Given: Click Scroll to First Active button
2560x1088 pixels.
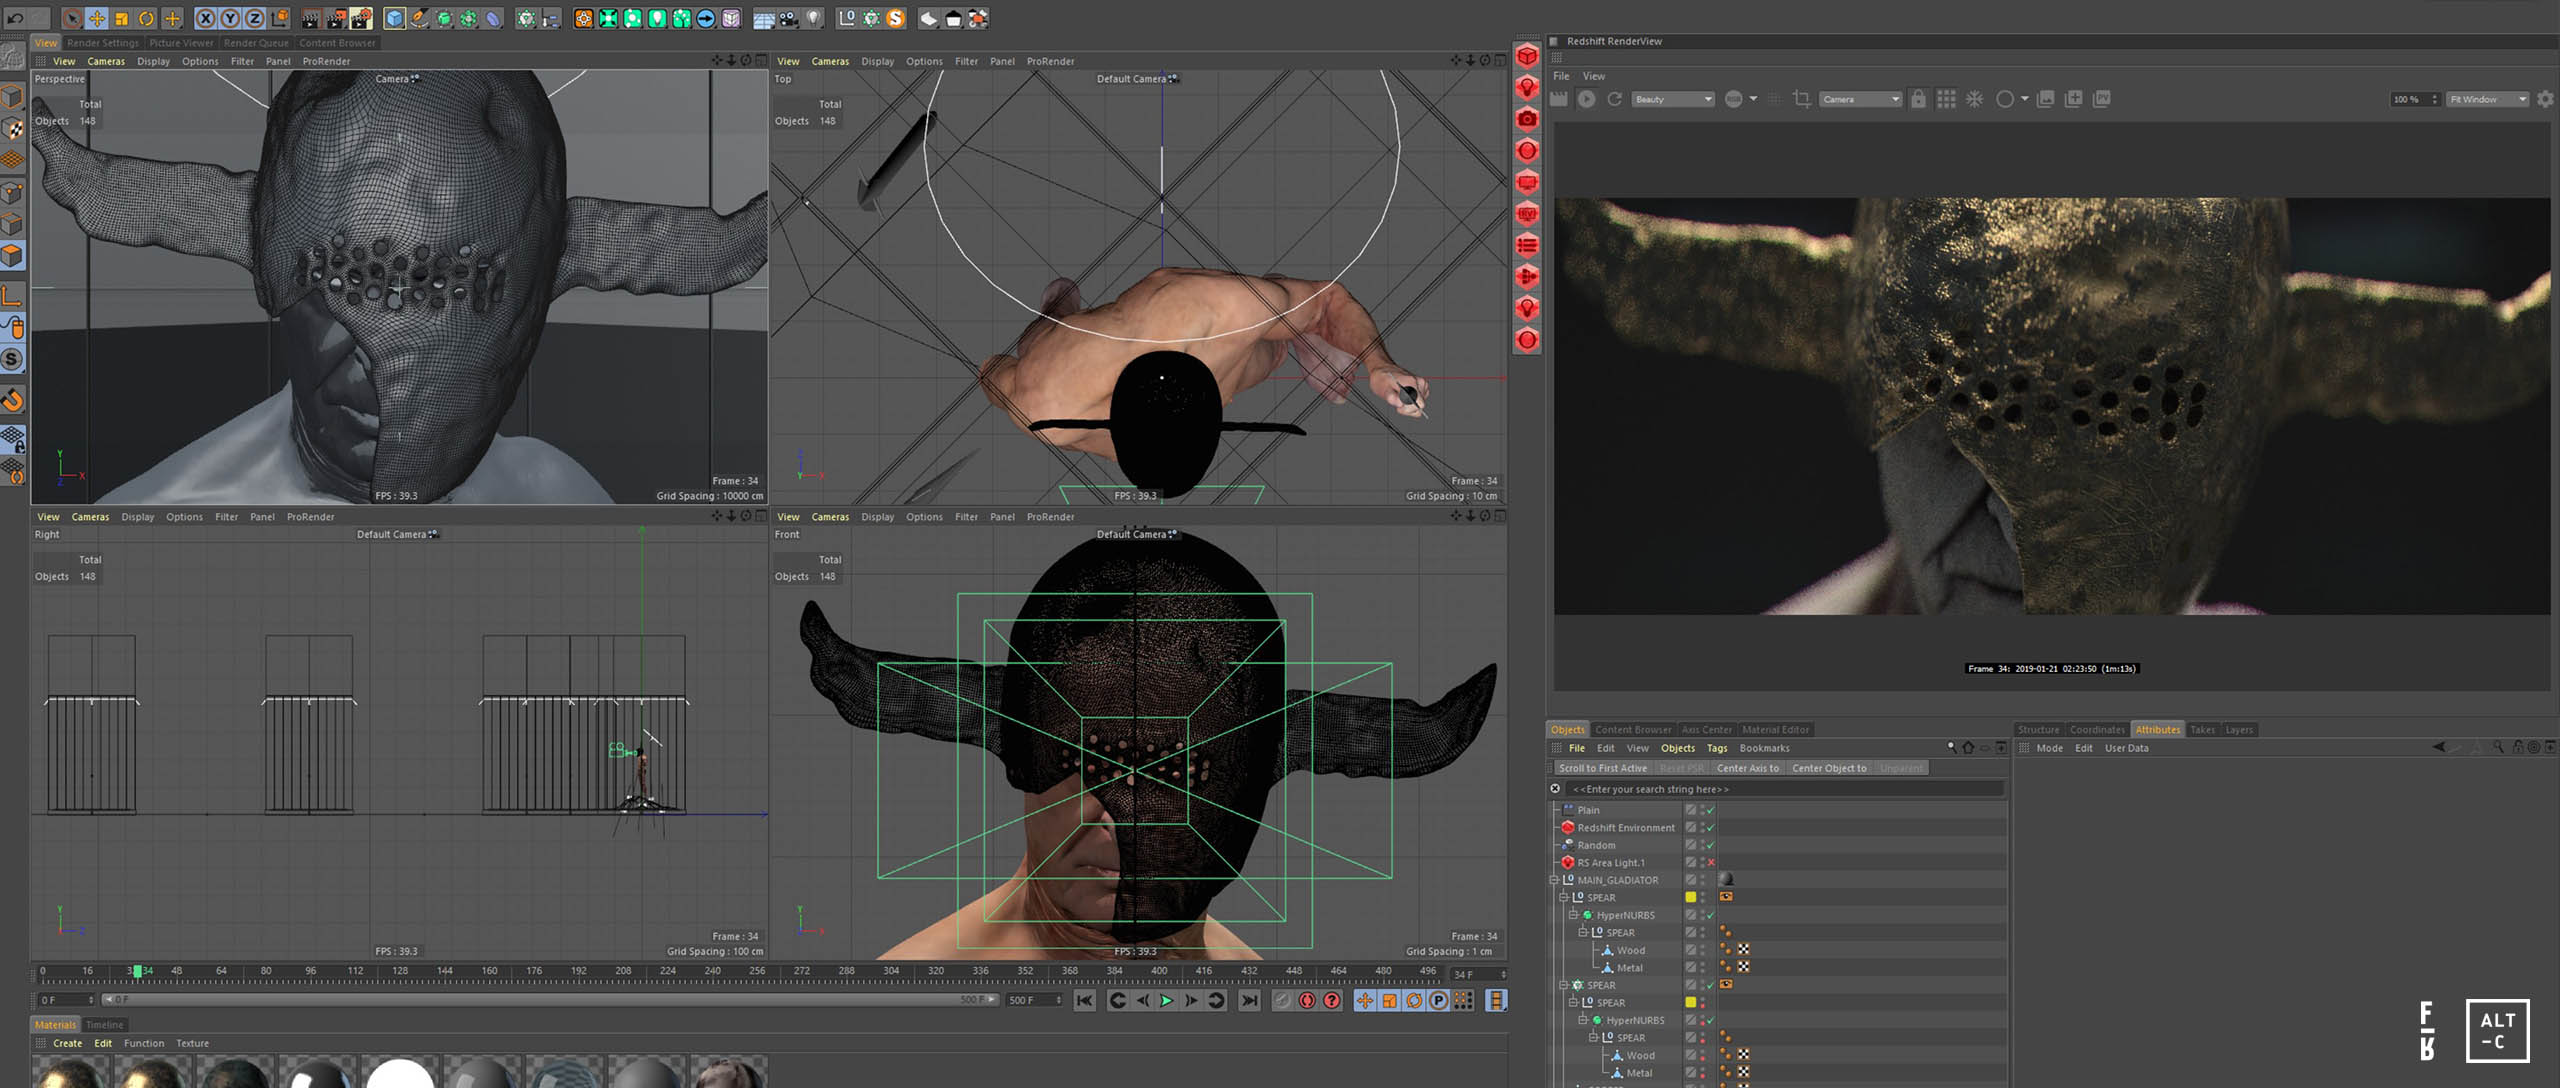Looking at the screenshot, I should 1603,768.
